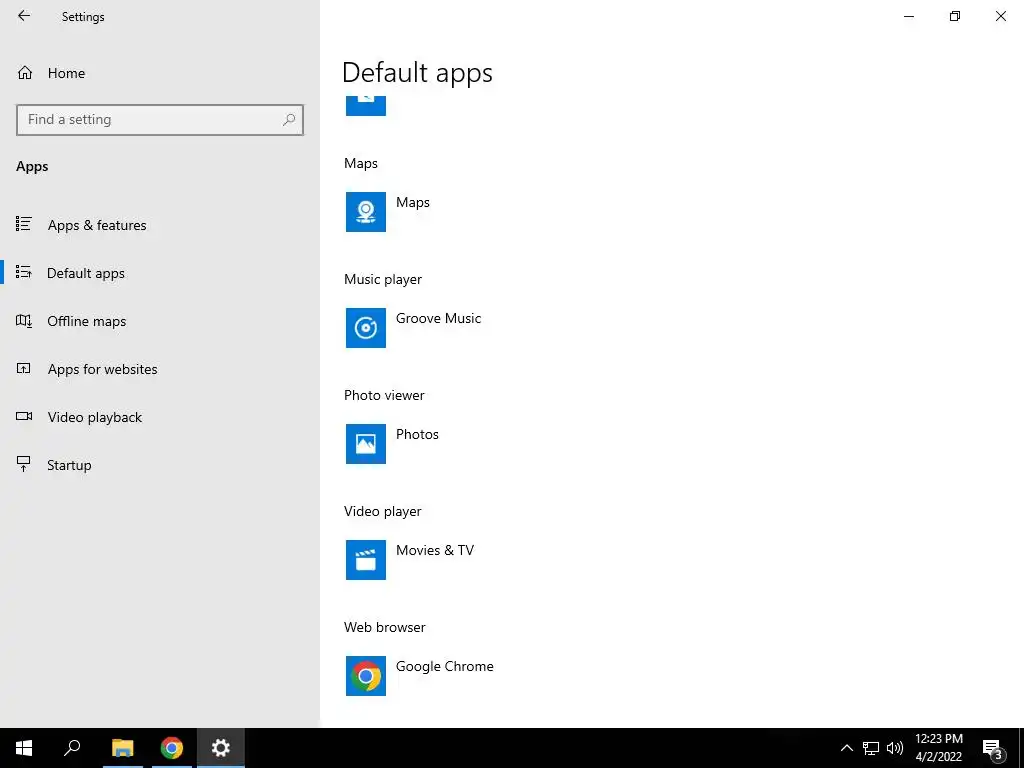Click the volume speaker icon
This screenshot has height=768, width=1024.
[895, 748]
